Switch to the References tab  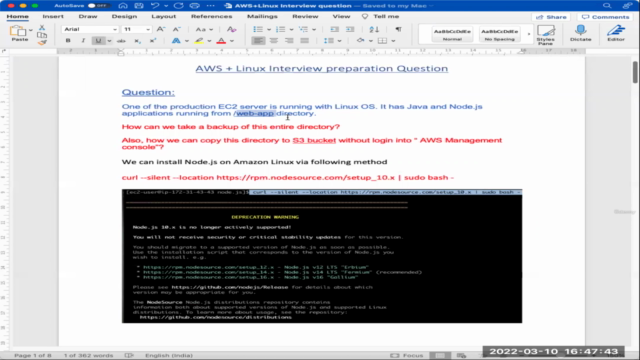click(x=211, y=17)
